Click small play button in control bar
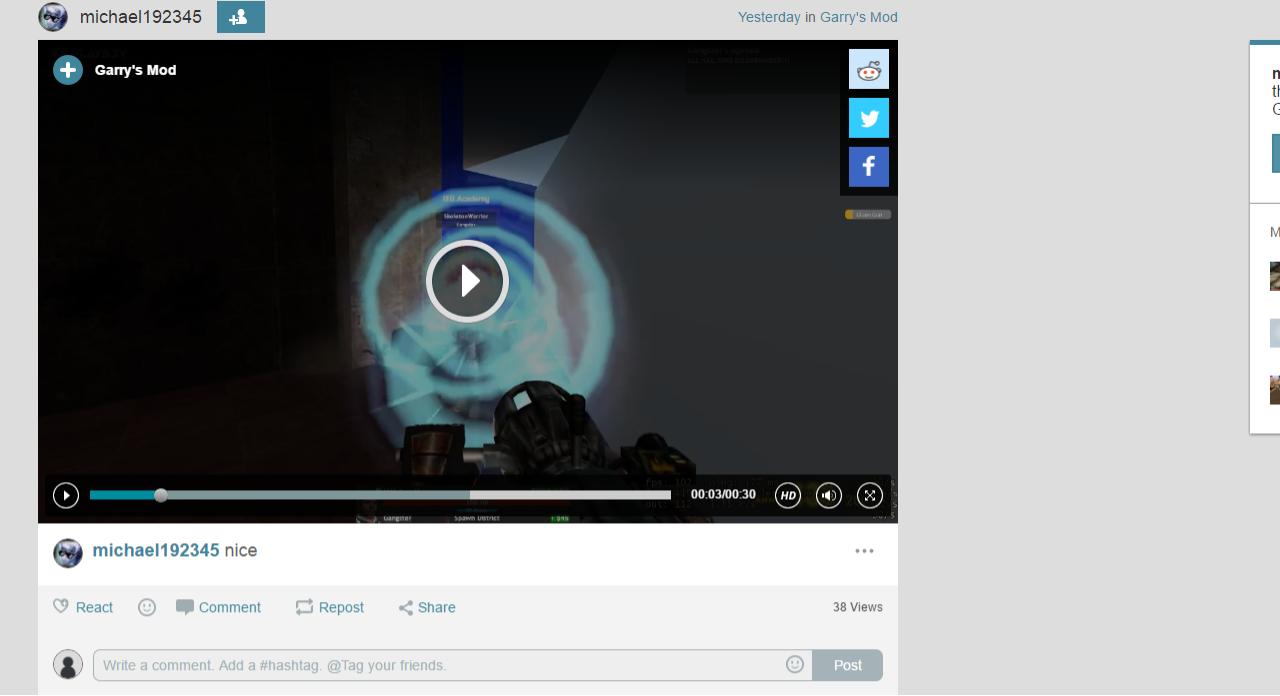This screenshot has height=696, width=1280. point(66,495)
